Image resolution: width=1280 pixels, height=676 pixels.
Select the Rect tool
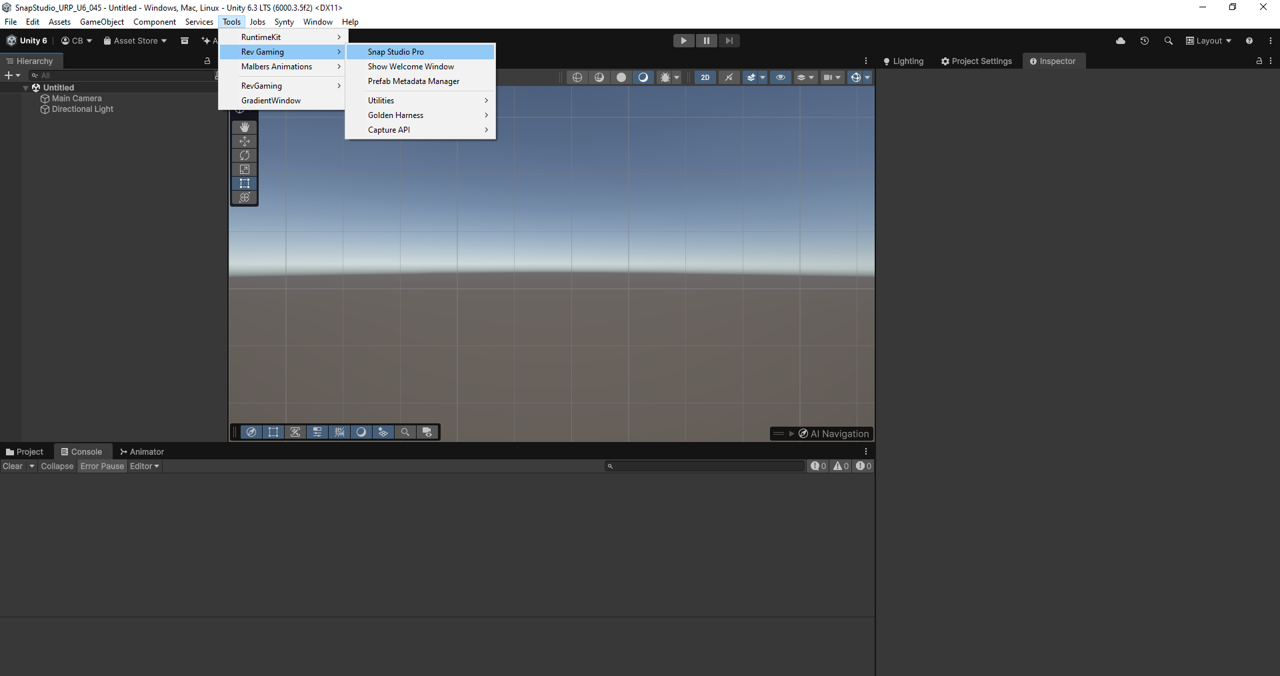[244, 183]
